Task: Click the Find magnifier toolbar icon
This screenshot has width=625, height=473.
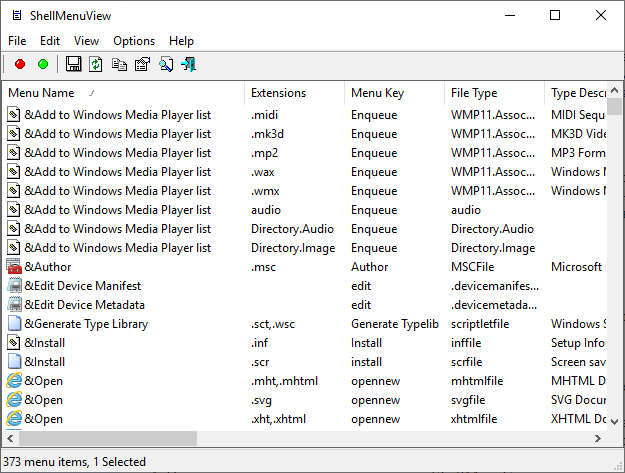Action: click(166, 64)
